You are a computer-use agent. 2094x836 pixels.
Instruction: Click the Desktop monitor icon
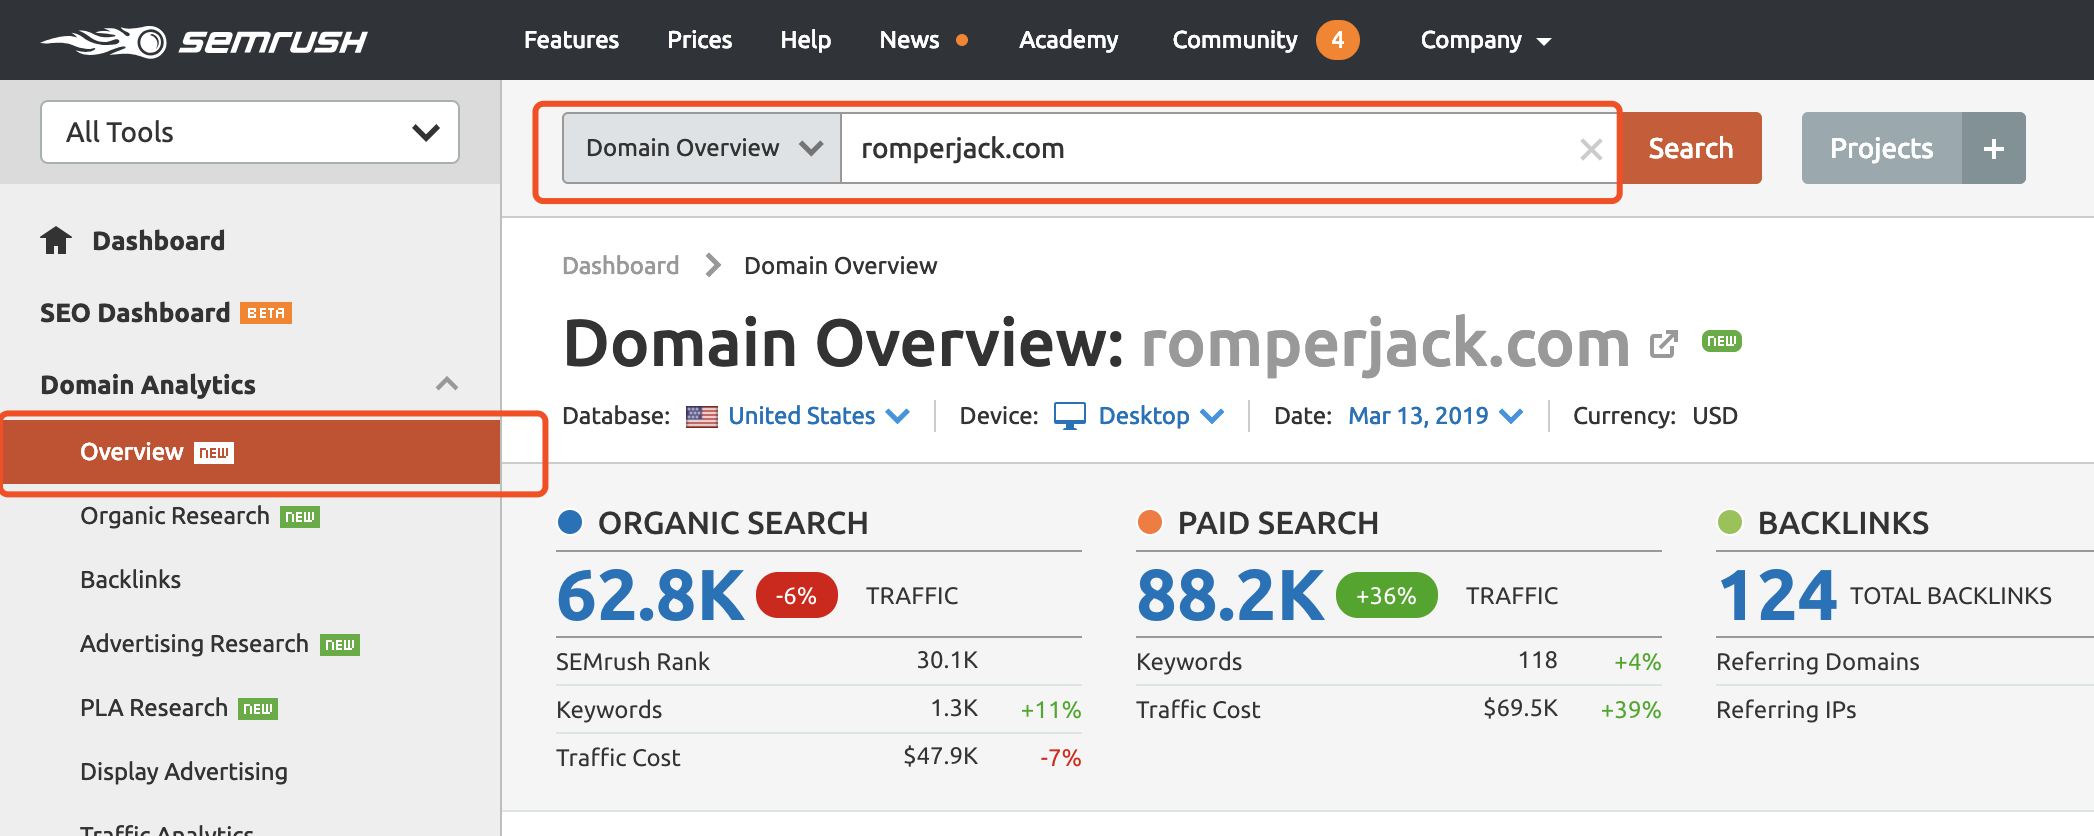tap(1070, 416)
